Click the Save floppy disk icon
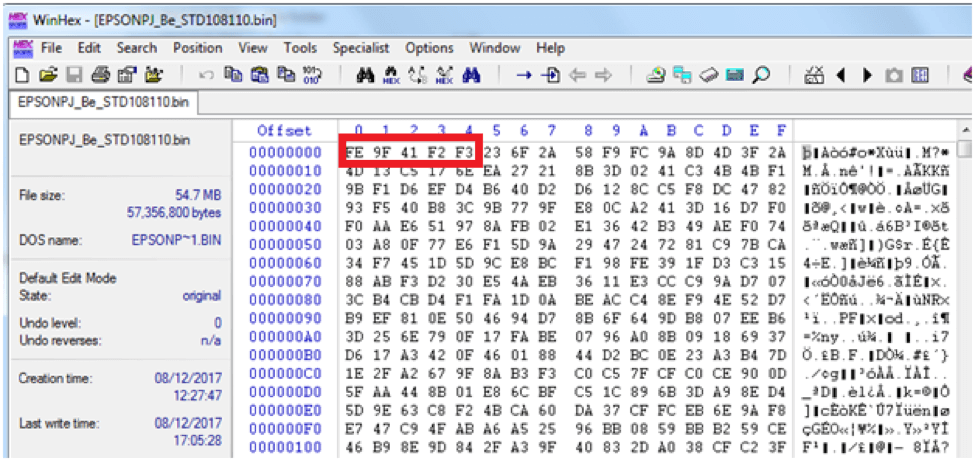975x461 pixels. click(73, 76)
